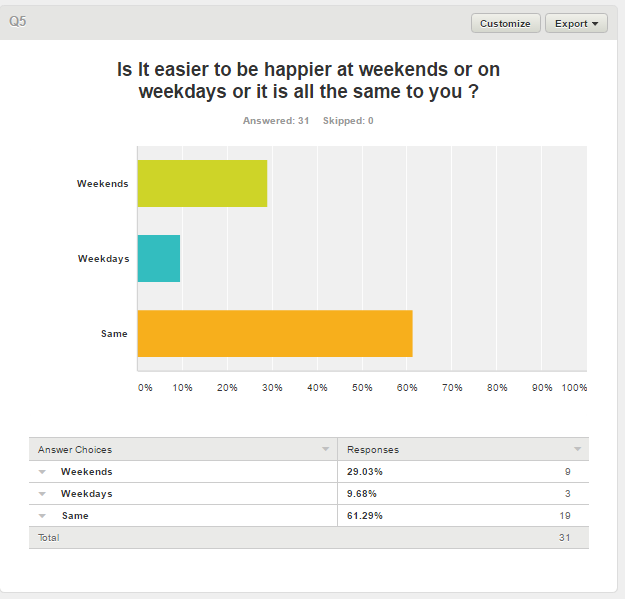Expand the Weekends row arrow in table
Viewport: 625px width, 599px height.
(43, 472)
